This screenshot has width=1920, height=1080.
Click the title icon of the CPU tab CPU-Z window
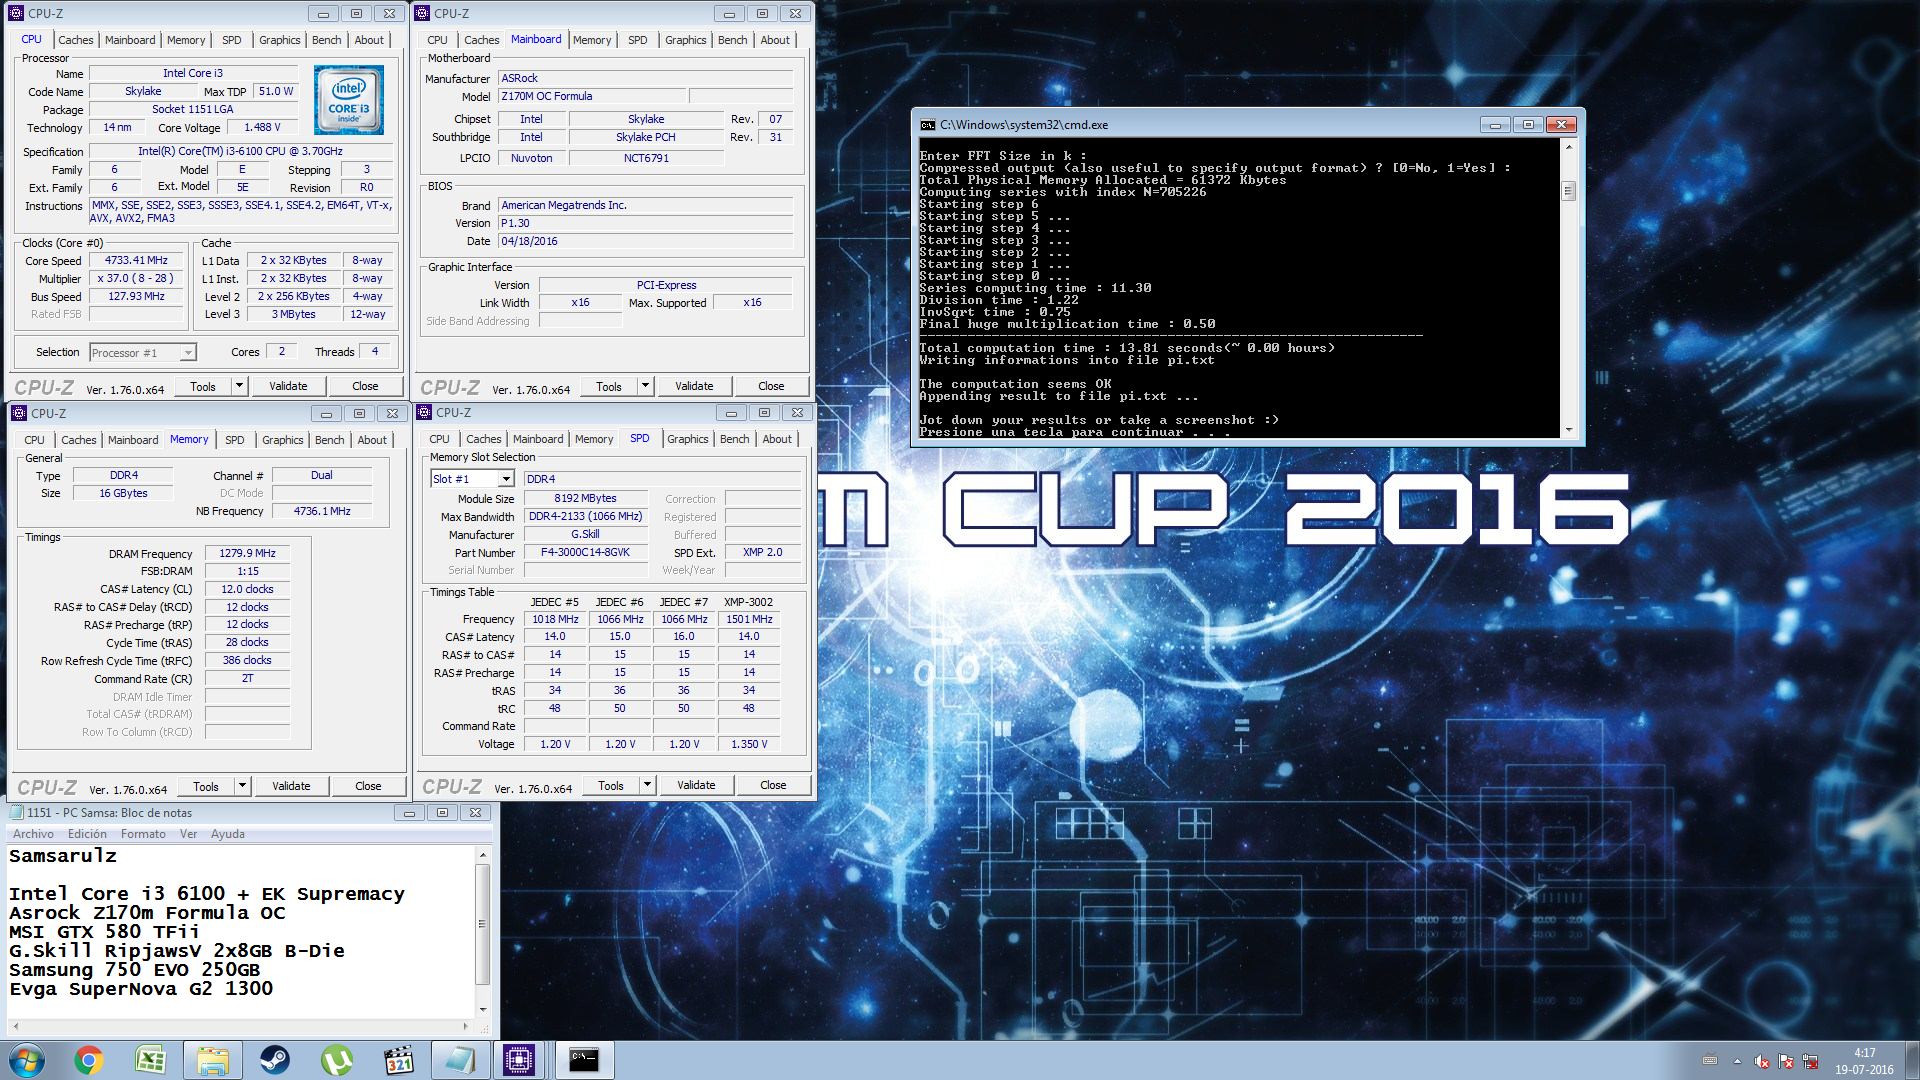click(16, 13)
